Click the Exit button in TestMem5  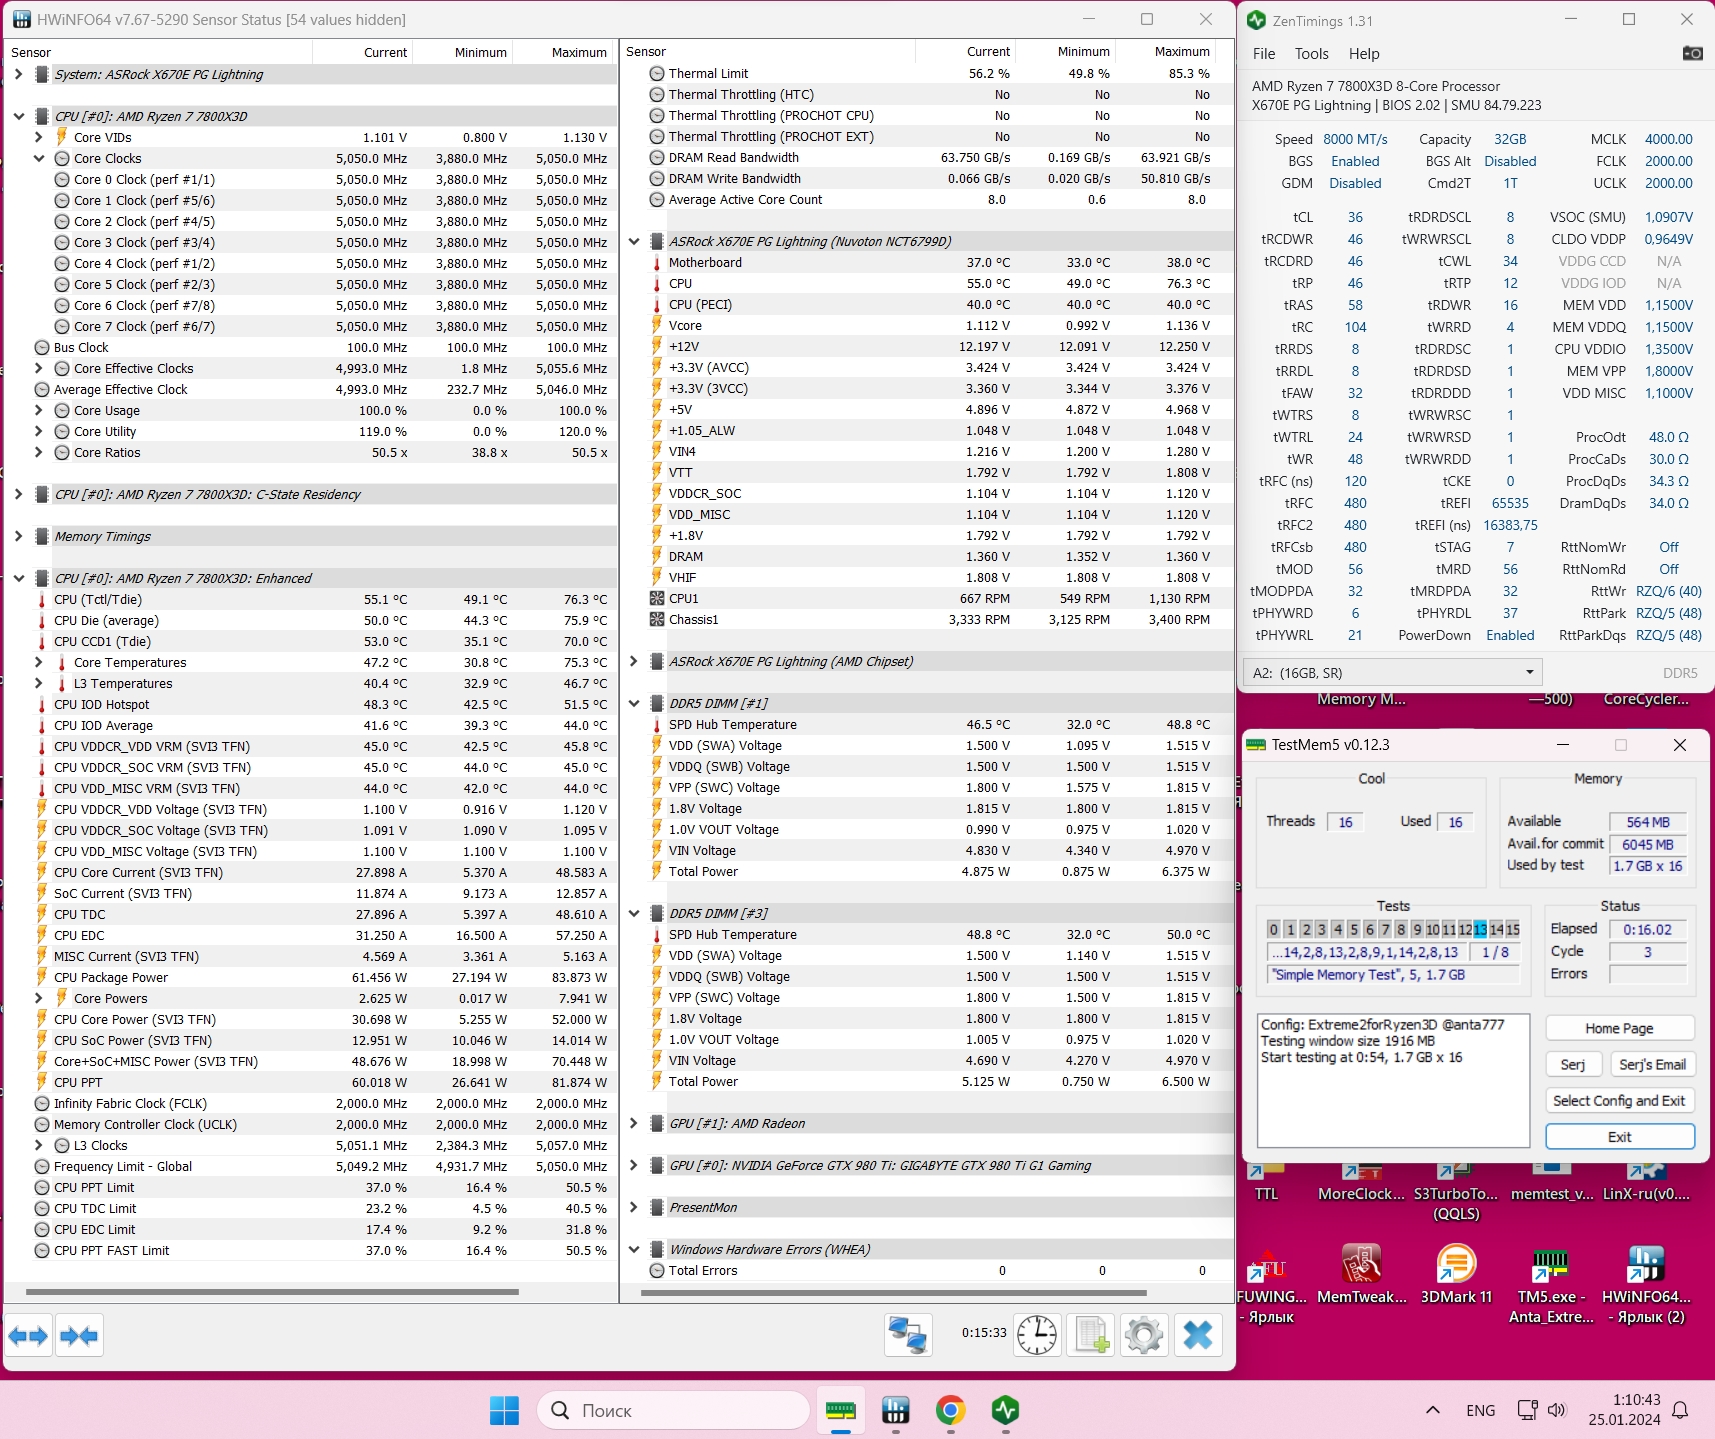point(1620,1136)
